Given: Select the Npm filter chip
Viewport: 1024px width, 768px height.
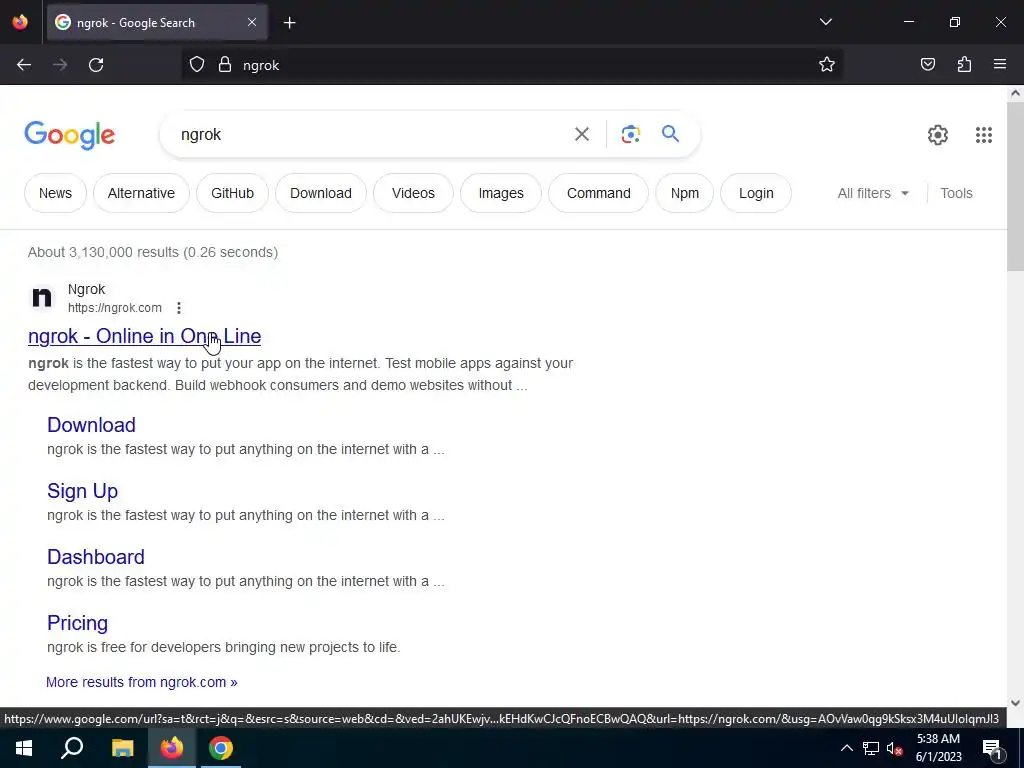Looking at the screenshot, I should tap(684, 193).
